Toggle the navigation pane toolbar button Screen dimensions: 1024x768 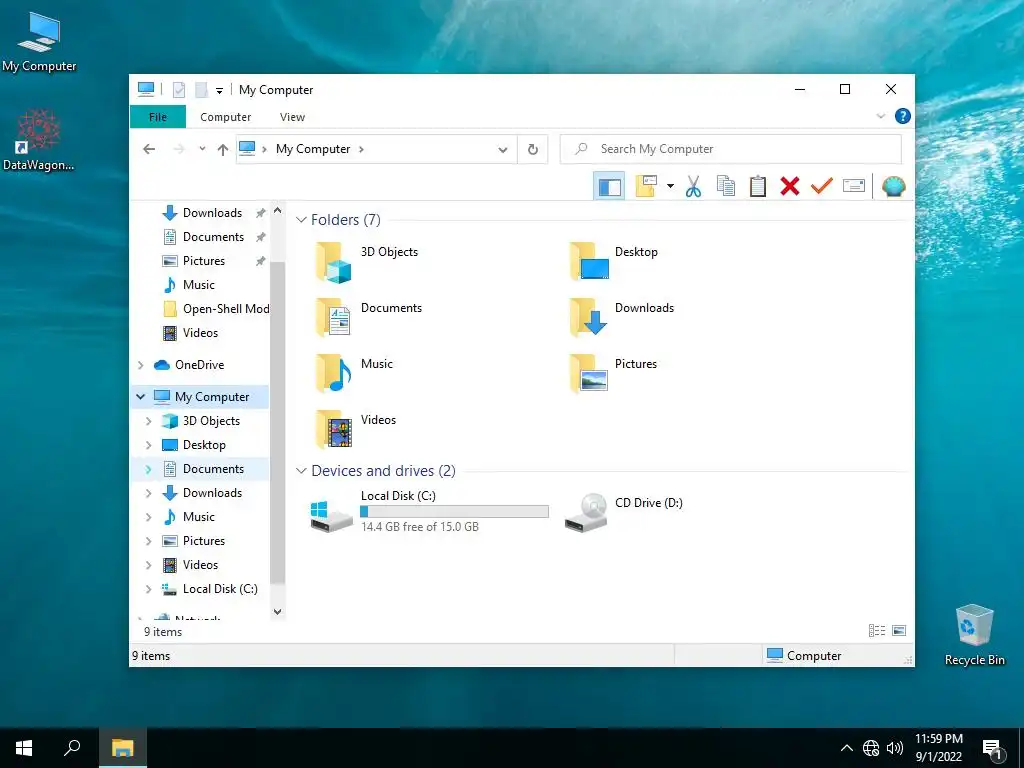(609, 187)
